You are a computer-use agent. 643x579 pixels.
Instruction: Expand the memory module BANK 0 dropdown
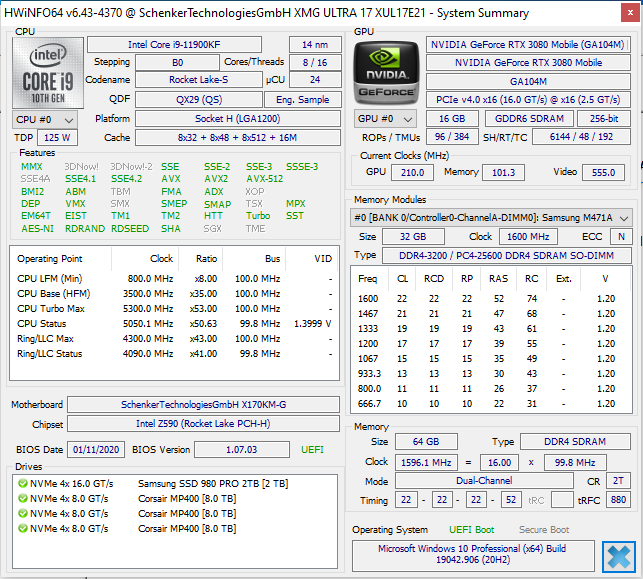pyautogui.click(x=491, y=218)
